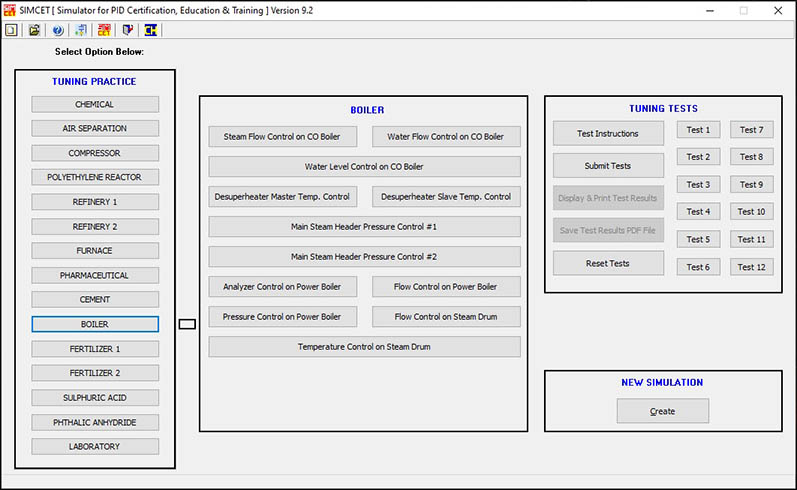
Task: Open Water Level Control on CO Boiler
Action: coord(364,167)
